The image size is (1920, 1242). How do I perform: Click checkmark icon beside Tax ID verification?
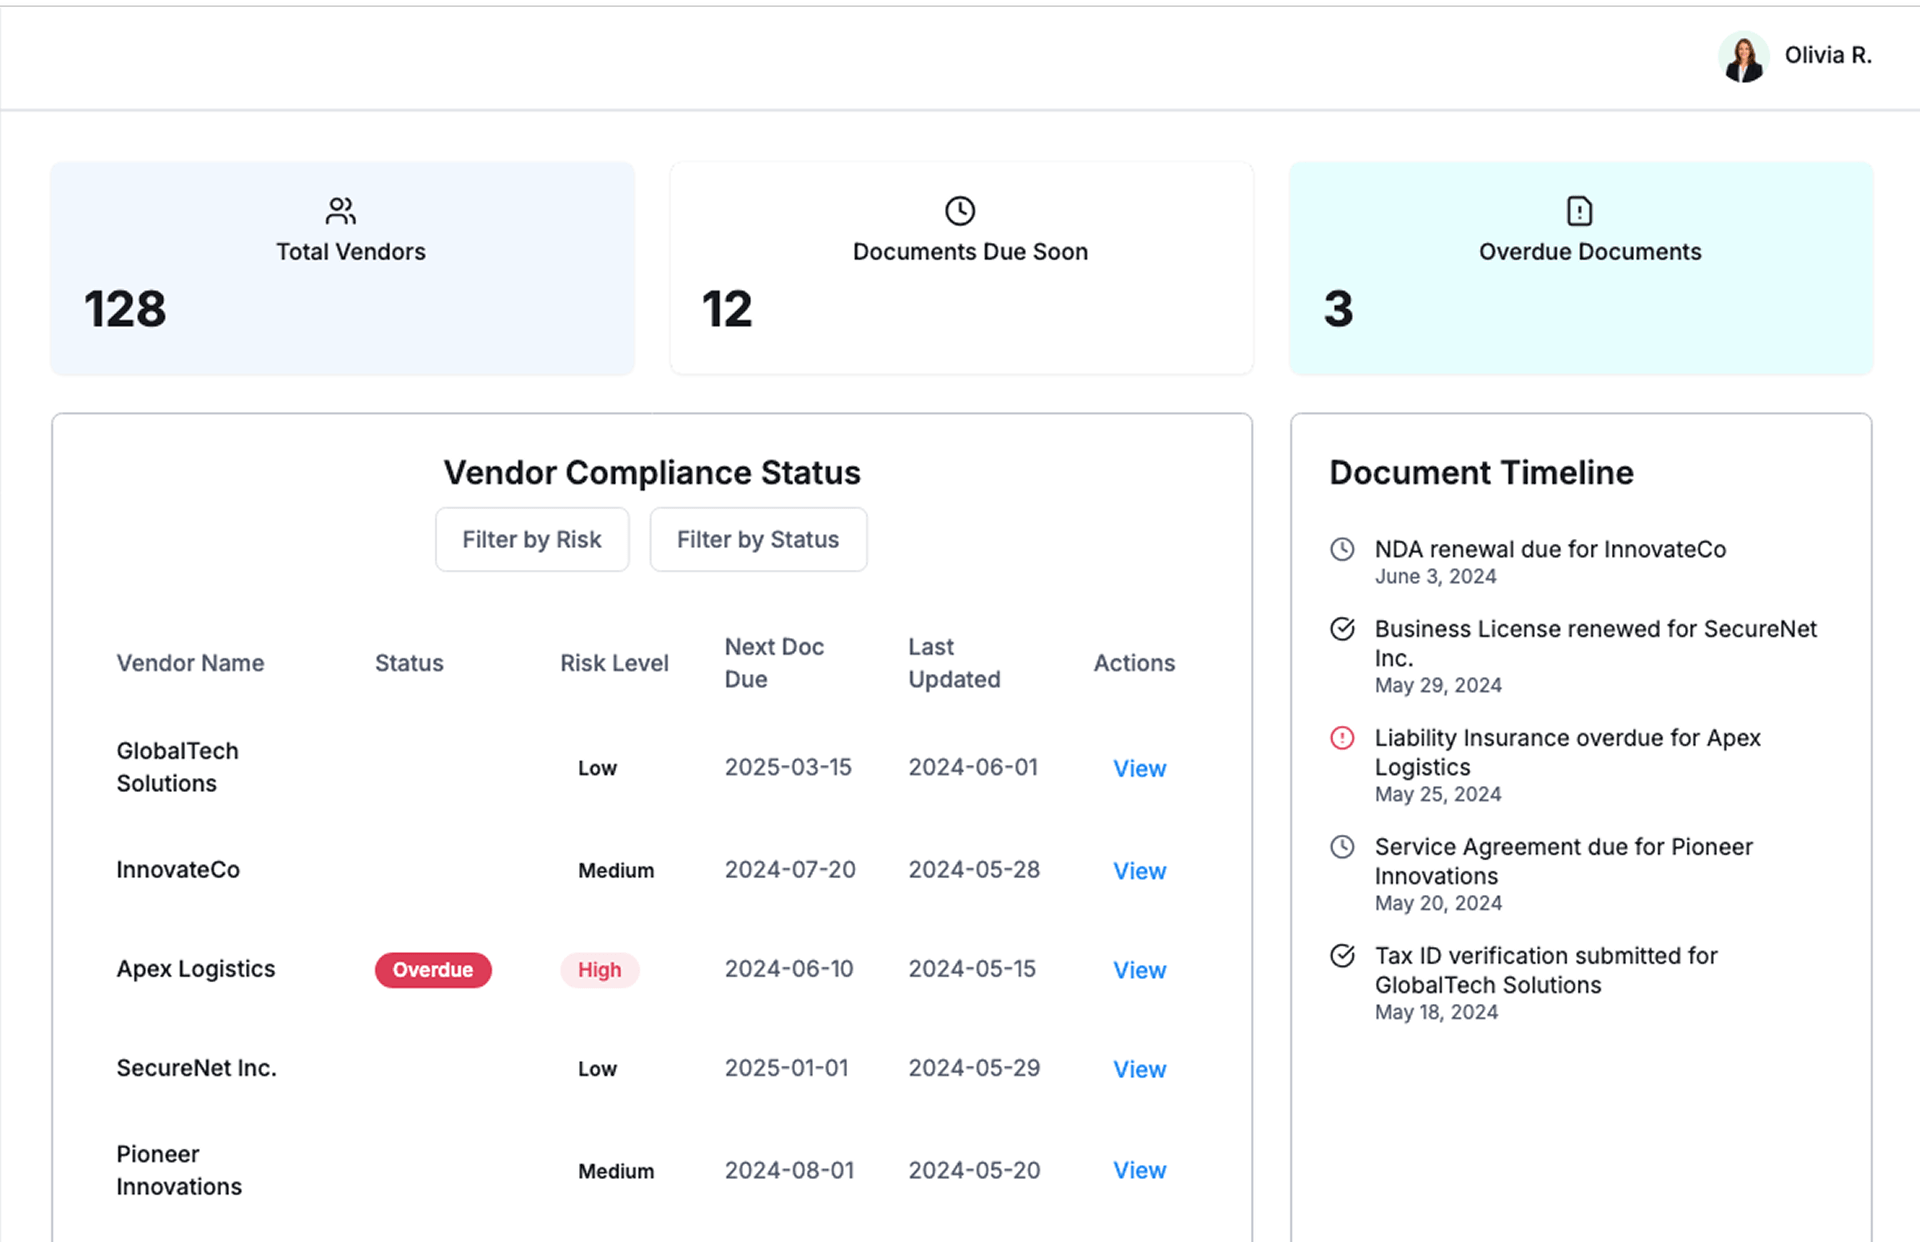tap(1342, 956)
